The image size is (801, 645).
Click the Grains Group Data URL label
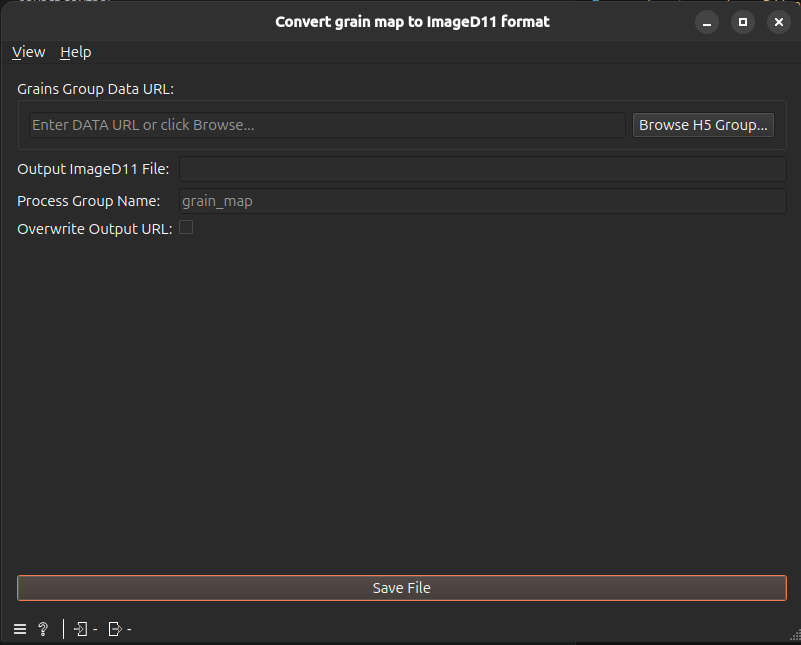[96, 89]
